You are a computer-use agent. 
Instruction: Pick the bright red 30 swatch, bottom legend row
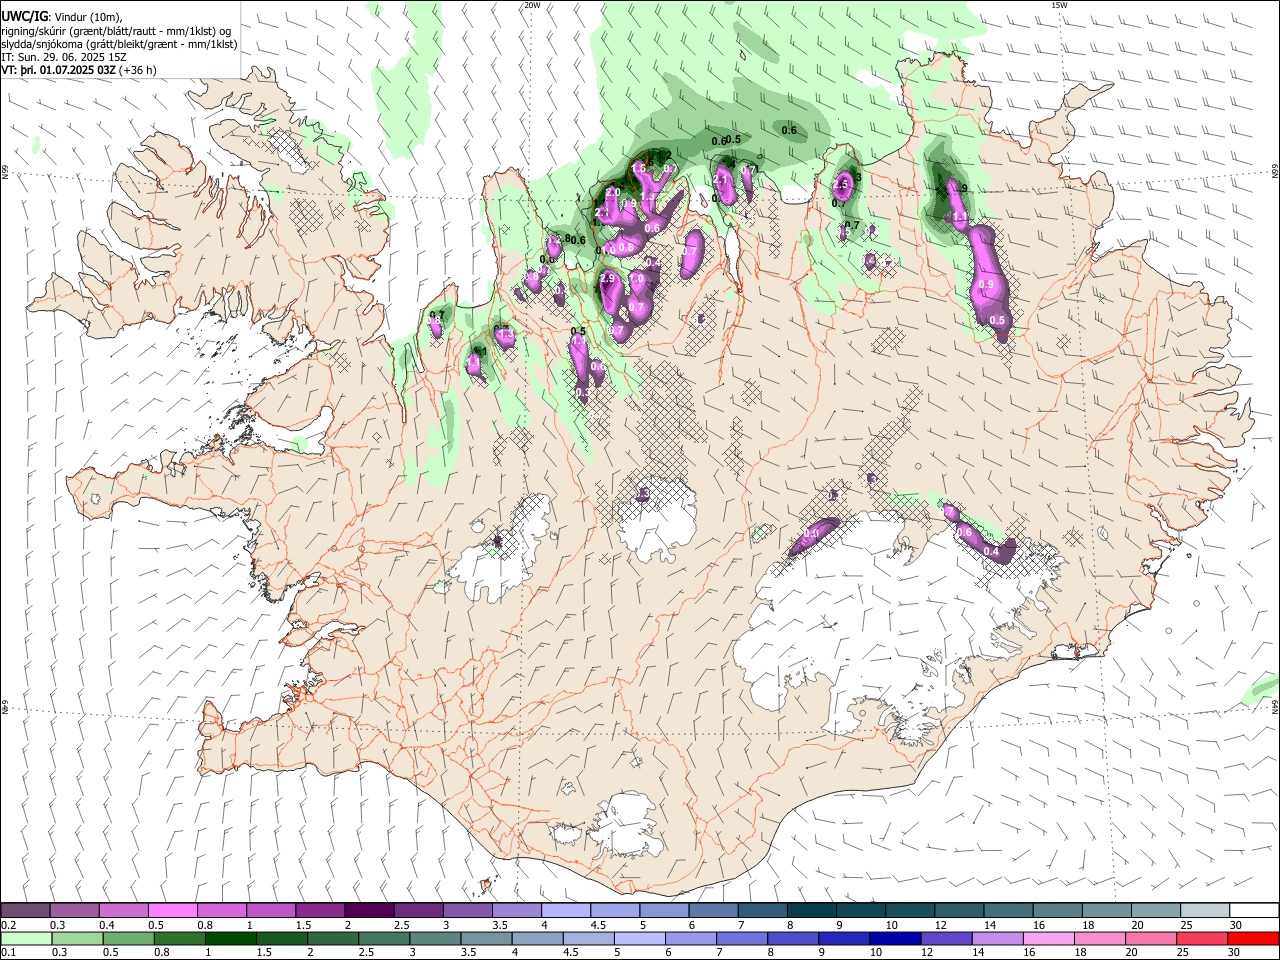1253,938
